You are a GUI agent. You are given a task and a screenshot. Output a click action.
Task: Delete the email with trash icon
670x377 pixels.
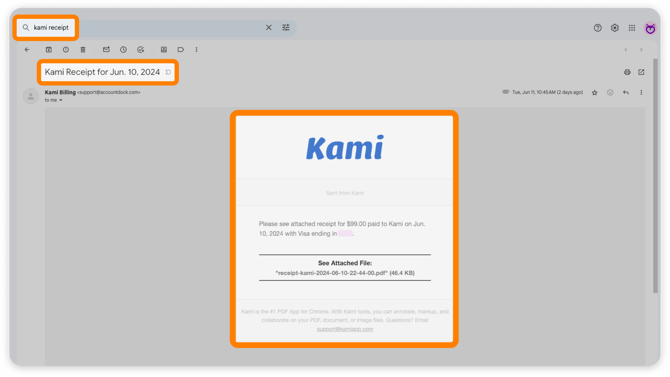pos(83,50)
